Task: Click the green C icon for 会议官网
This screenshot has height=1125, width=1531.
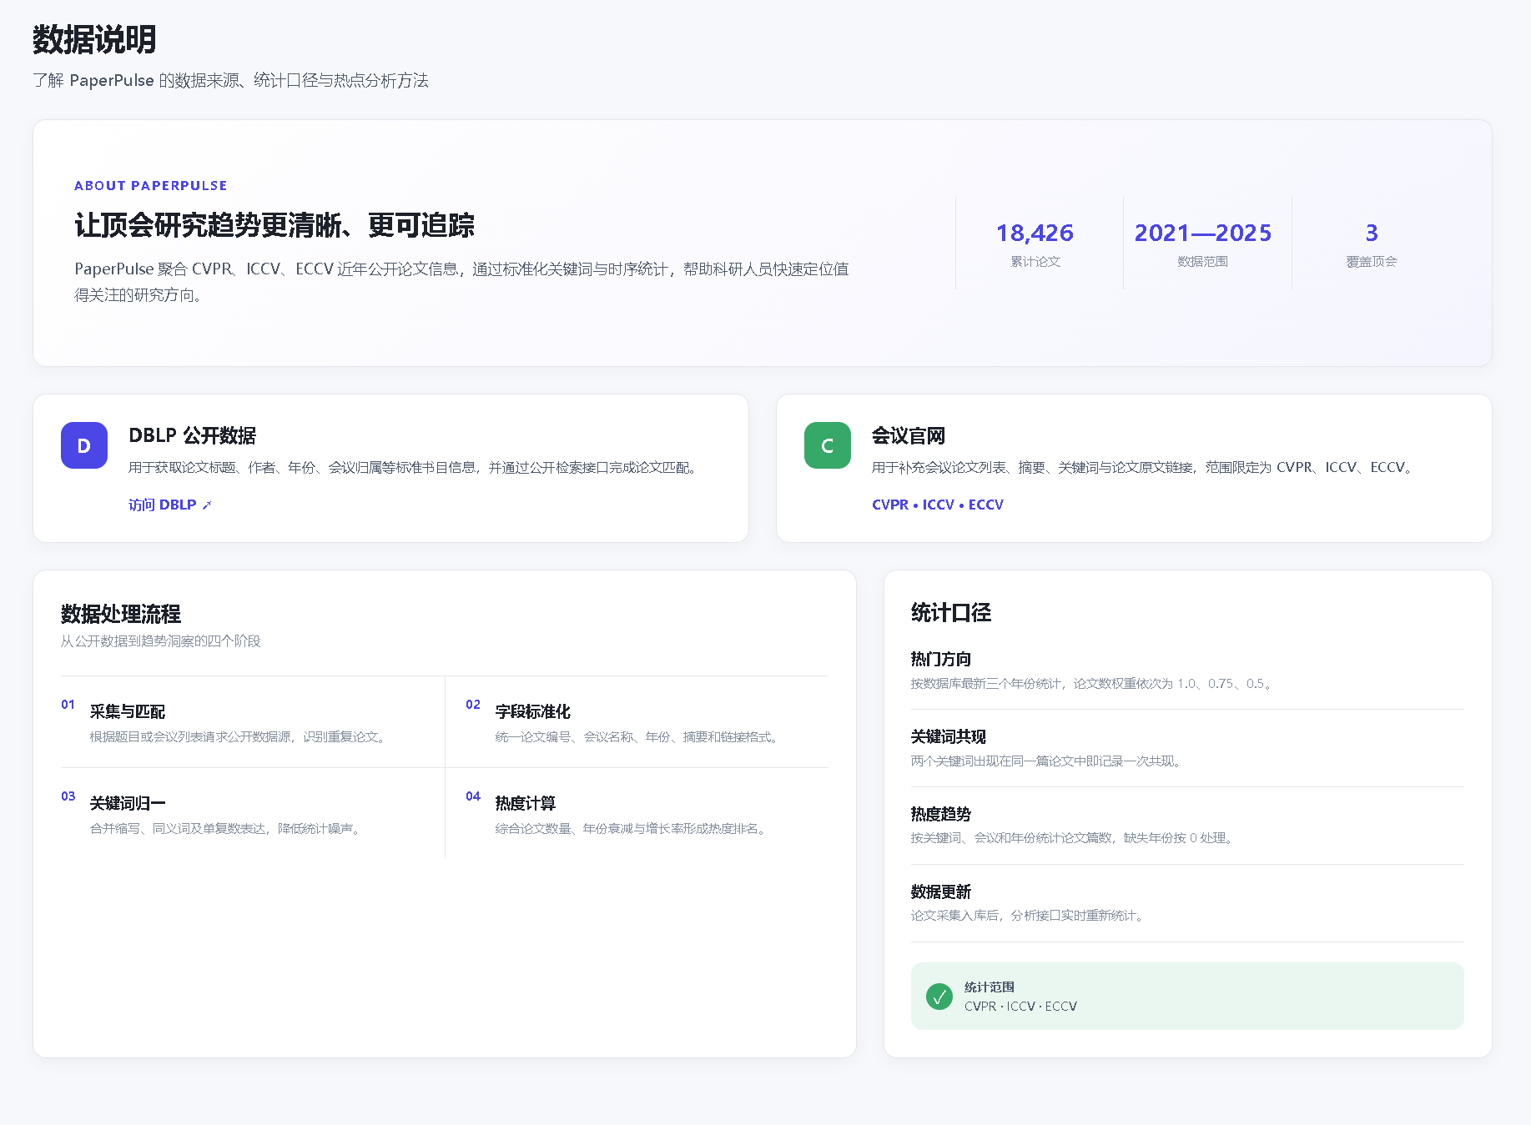Action: click(x=827, y=446)
